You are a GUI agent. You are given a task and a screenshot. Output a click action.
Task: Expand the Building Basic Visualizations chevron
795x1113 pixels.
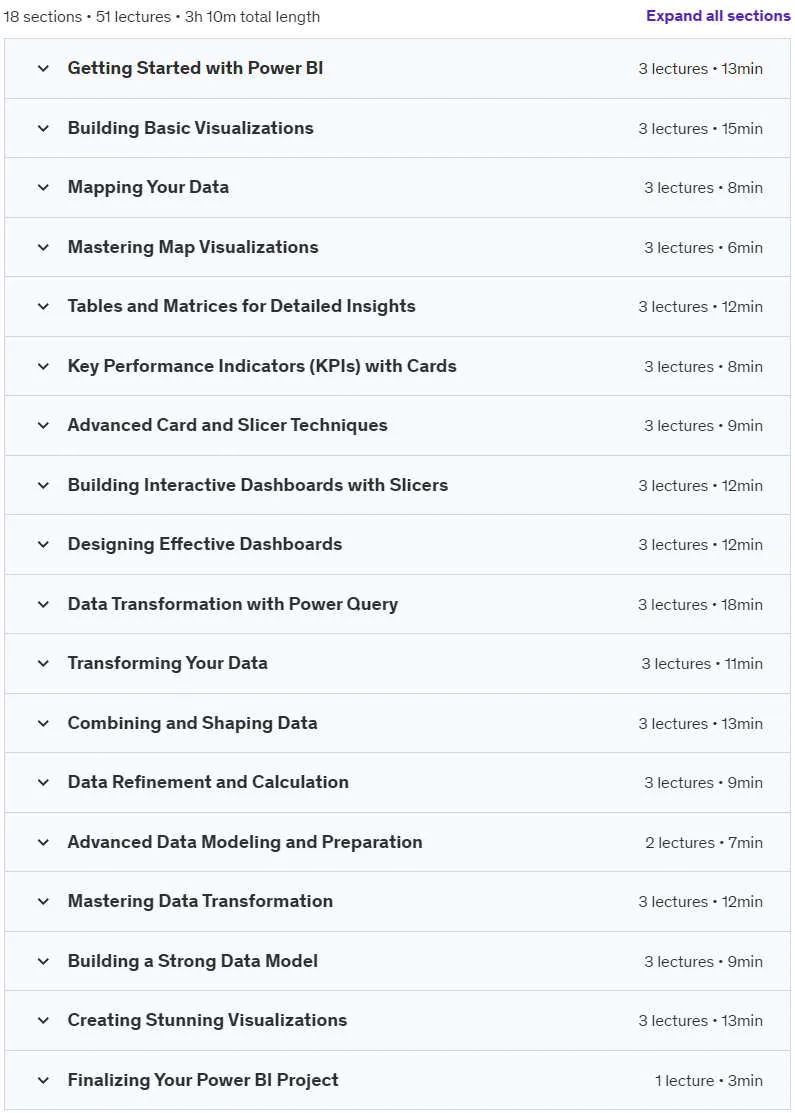(43, 128)
